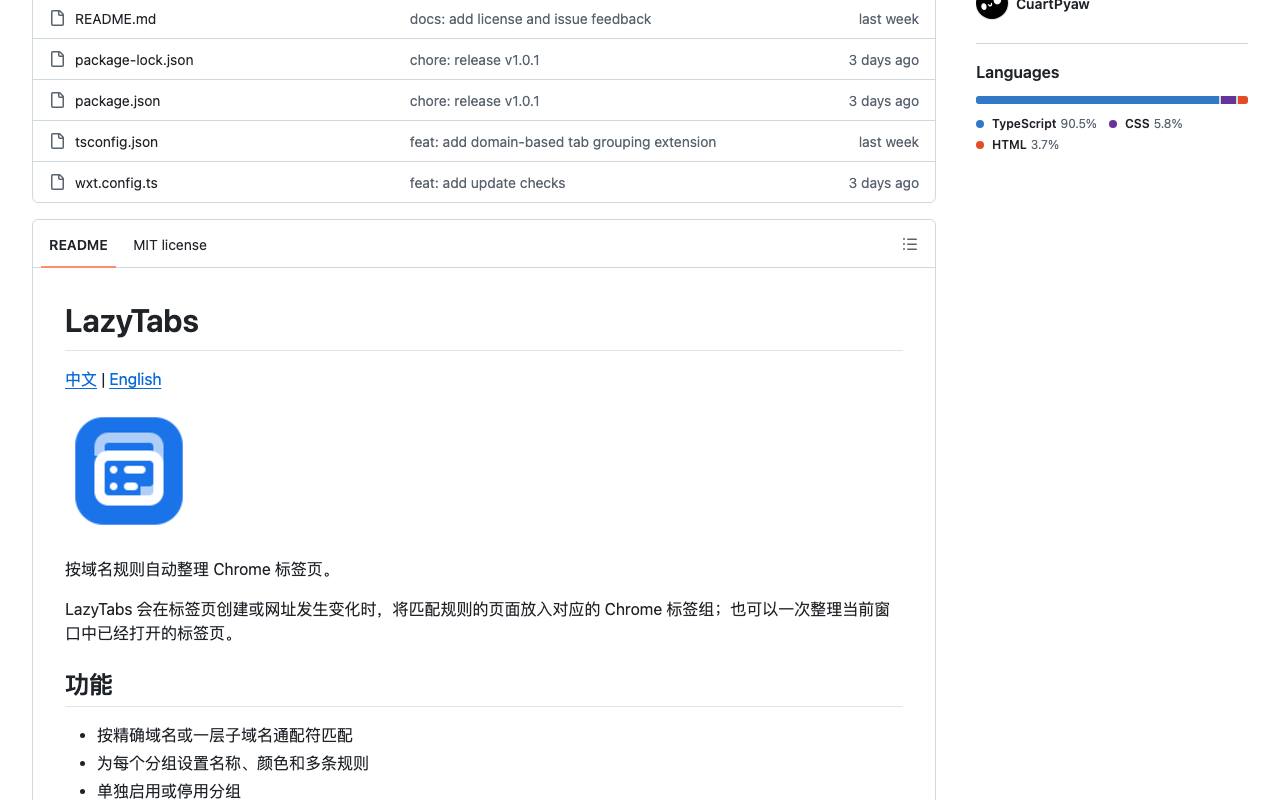Screen dimensions: 1280x800
Task: Open the package-lock.json file
Action: point(134,60)
